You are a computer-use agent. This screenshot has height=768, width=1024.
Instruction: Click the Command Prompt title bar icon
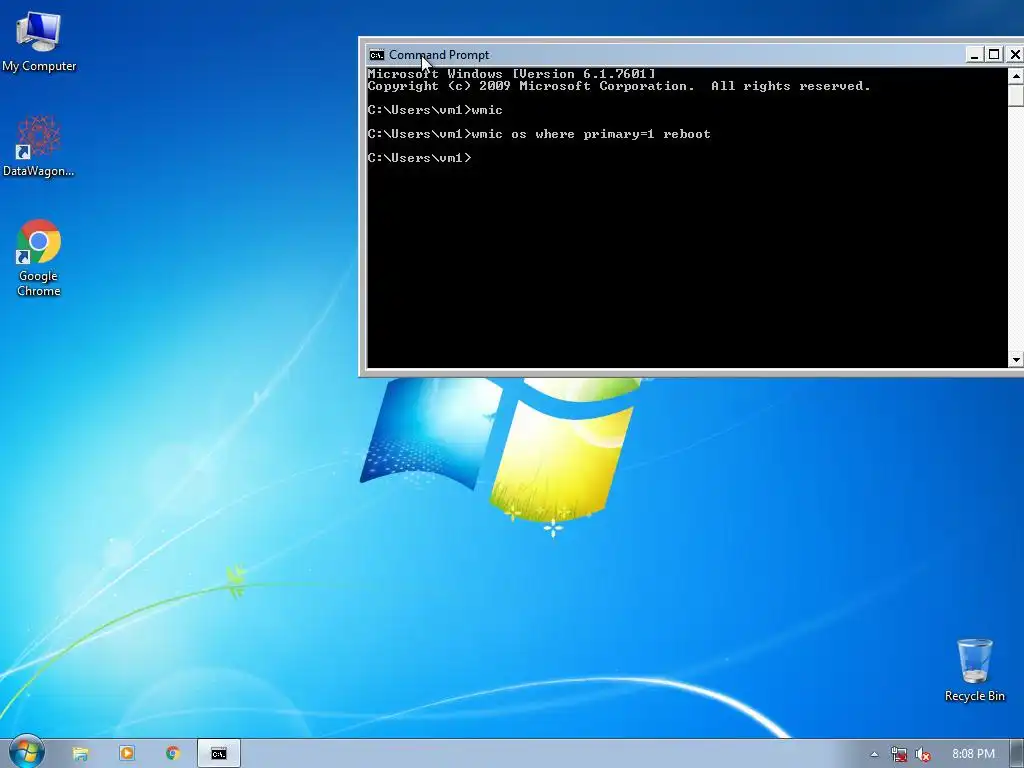point(377,55)
